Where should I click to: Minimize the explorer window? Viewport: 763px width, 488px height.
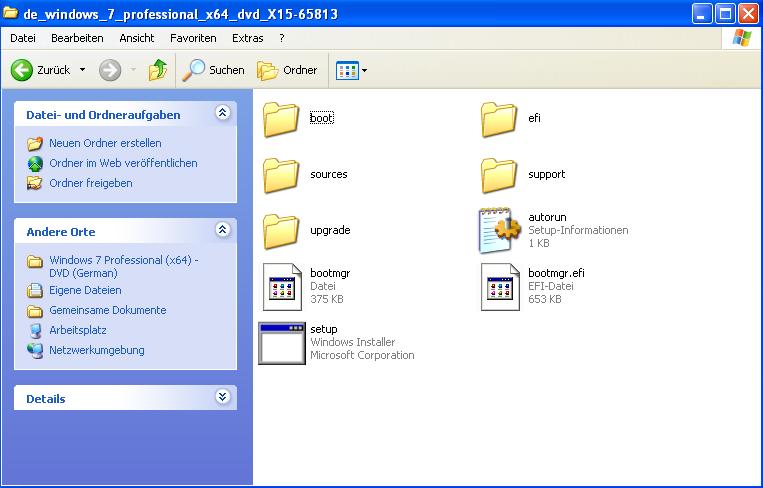(x=702, y=14)
